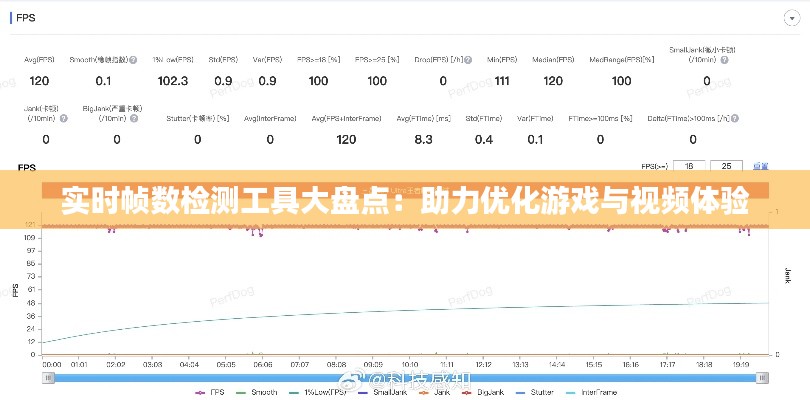Select the Avg(FPS) value 120
Image resolution: width=810 pixels, height=400 pixels.
tap(39, 81)
